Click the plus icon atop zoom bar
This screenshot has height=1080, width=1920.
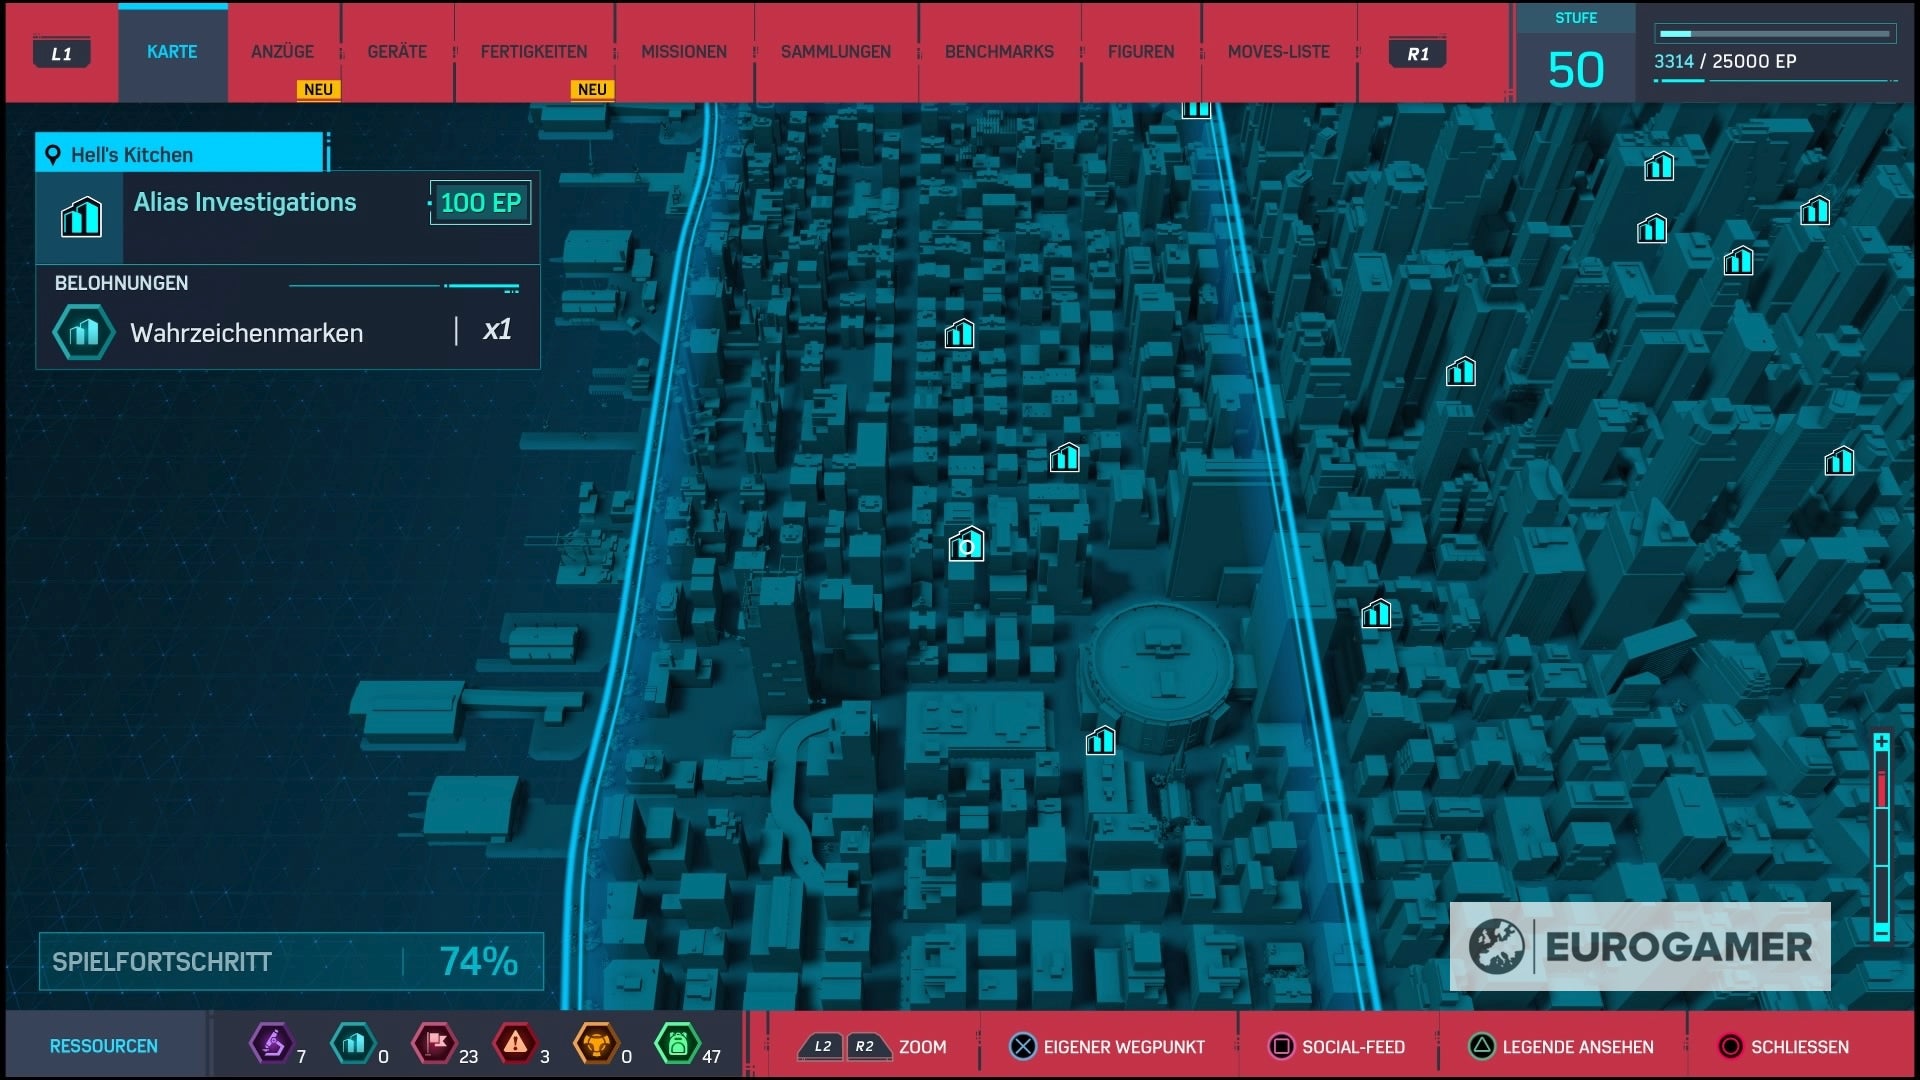click(x=1881, y=742)
